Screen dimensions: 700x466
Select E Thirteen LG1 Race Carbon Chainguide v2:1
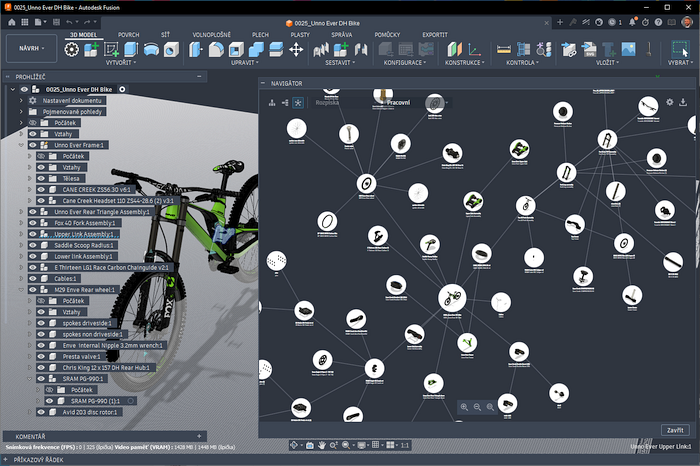pyautogui.click(x=111, y=267)
